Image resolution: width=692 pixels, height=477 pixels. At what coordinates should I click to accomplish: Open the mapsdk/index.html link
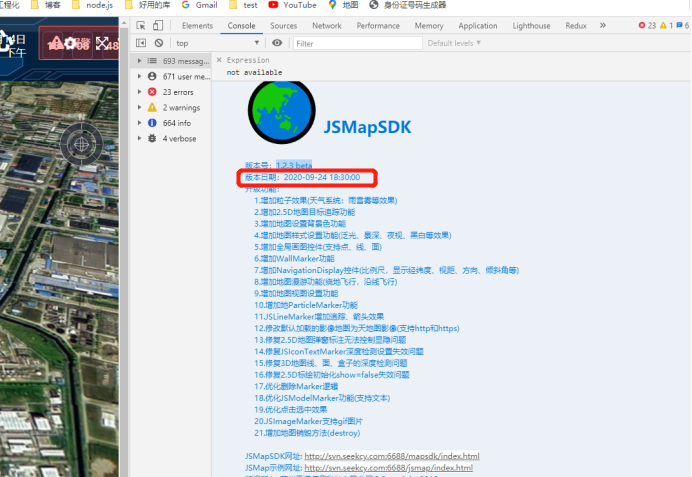(x=392, y=456)
